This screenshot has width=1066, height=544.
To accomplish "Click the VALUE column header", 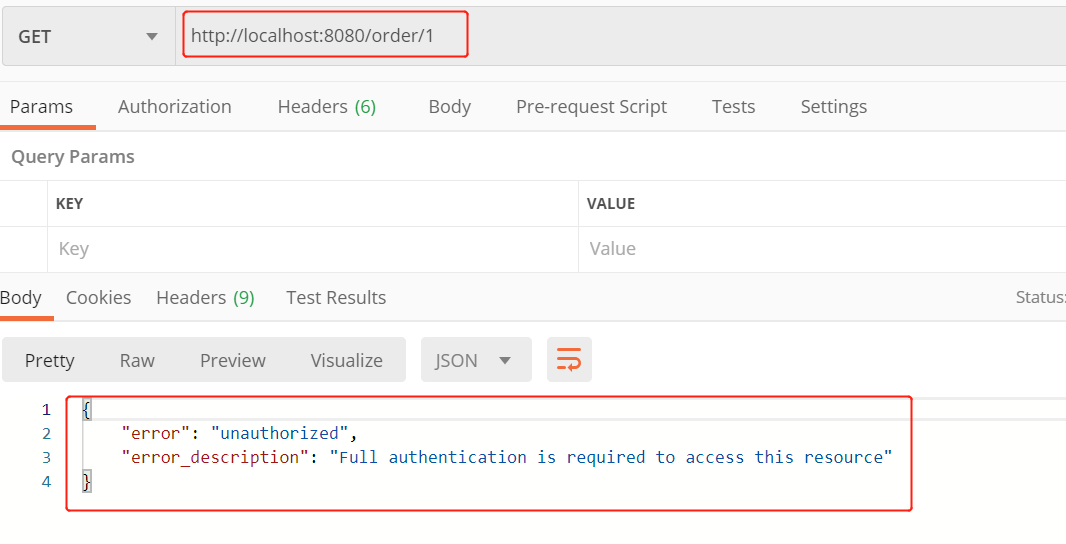I will [x=612, y=203].
